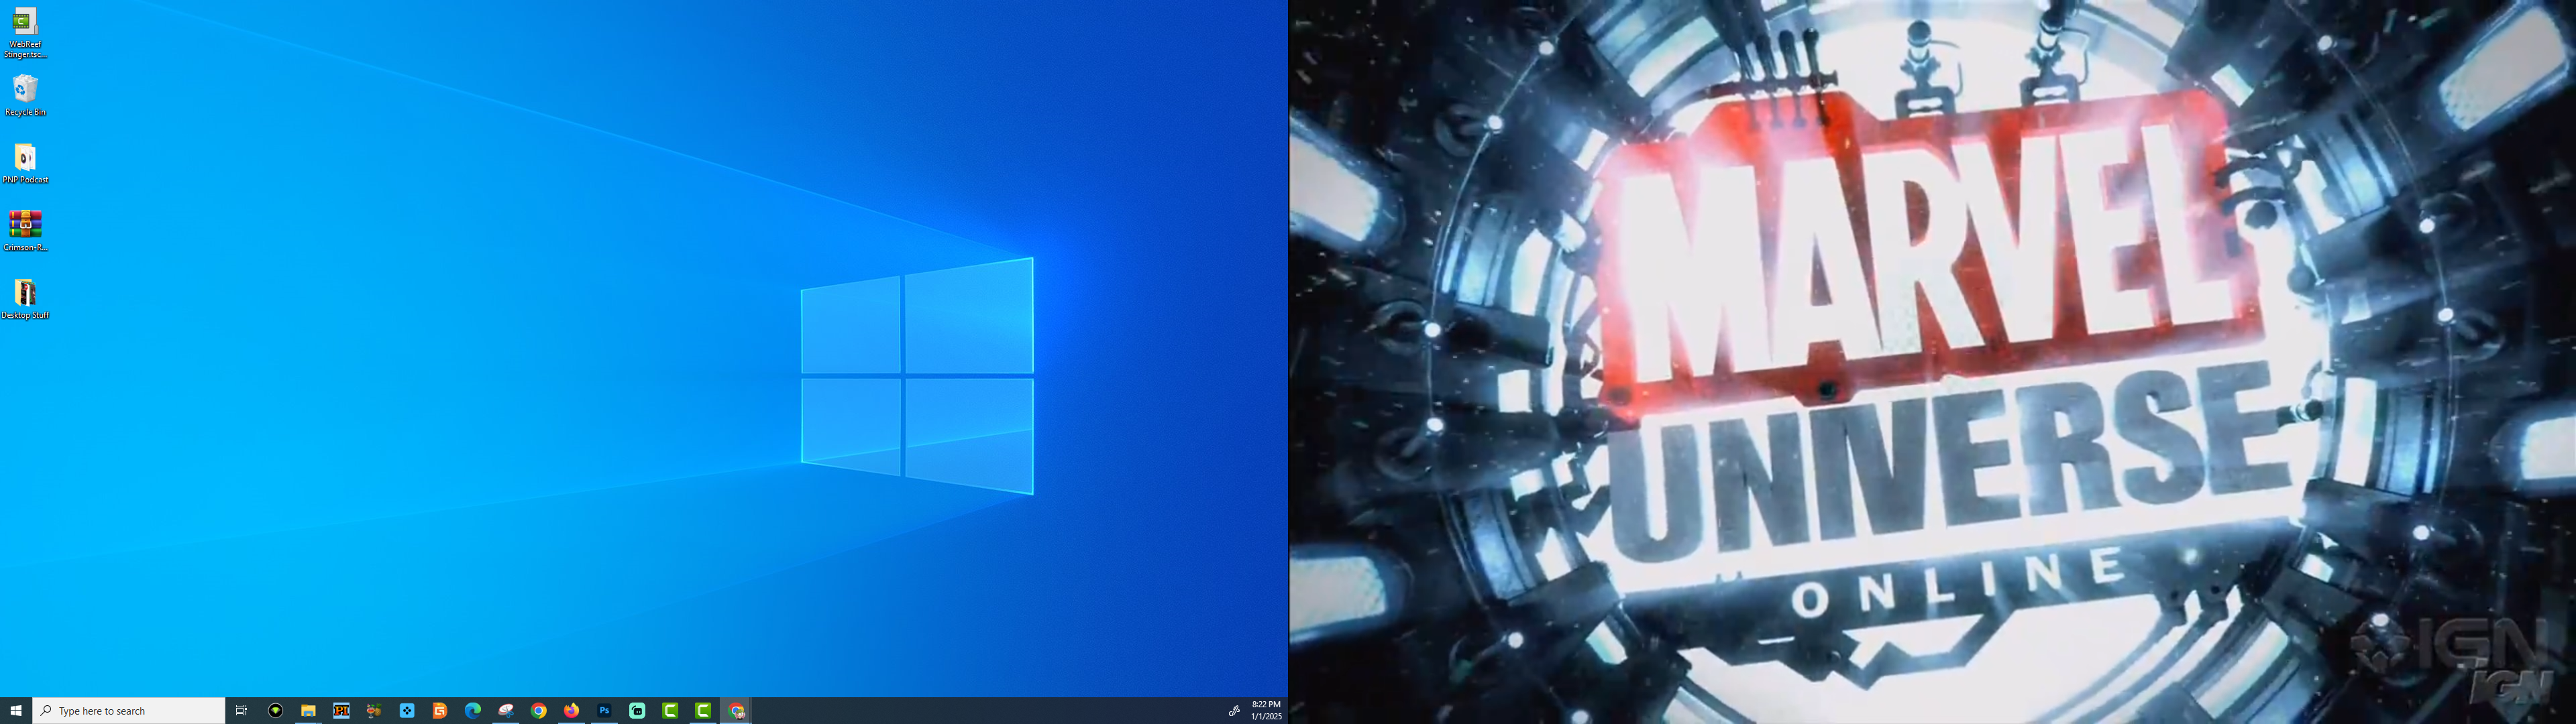Switch to Photoshop on the taskbar
The image size is (2576, 724).
point(604,711)
